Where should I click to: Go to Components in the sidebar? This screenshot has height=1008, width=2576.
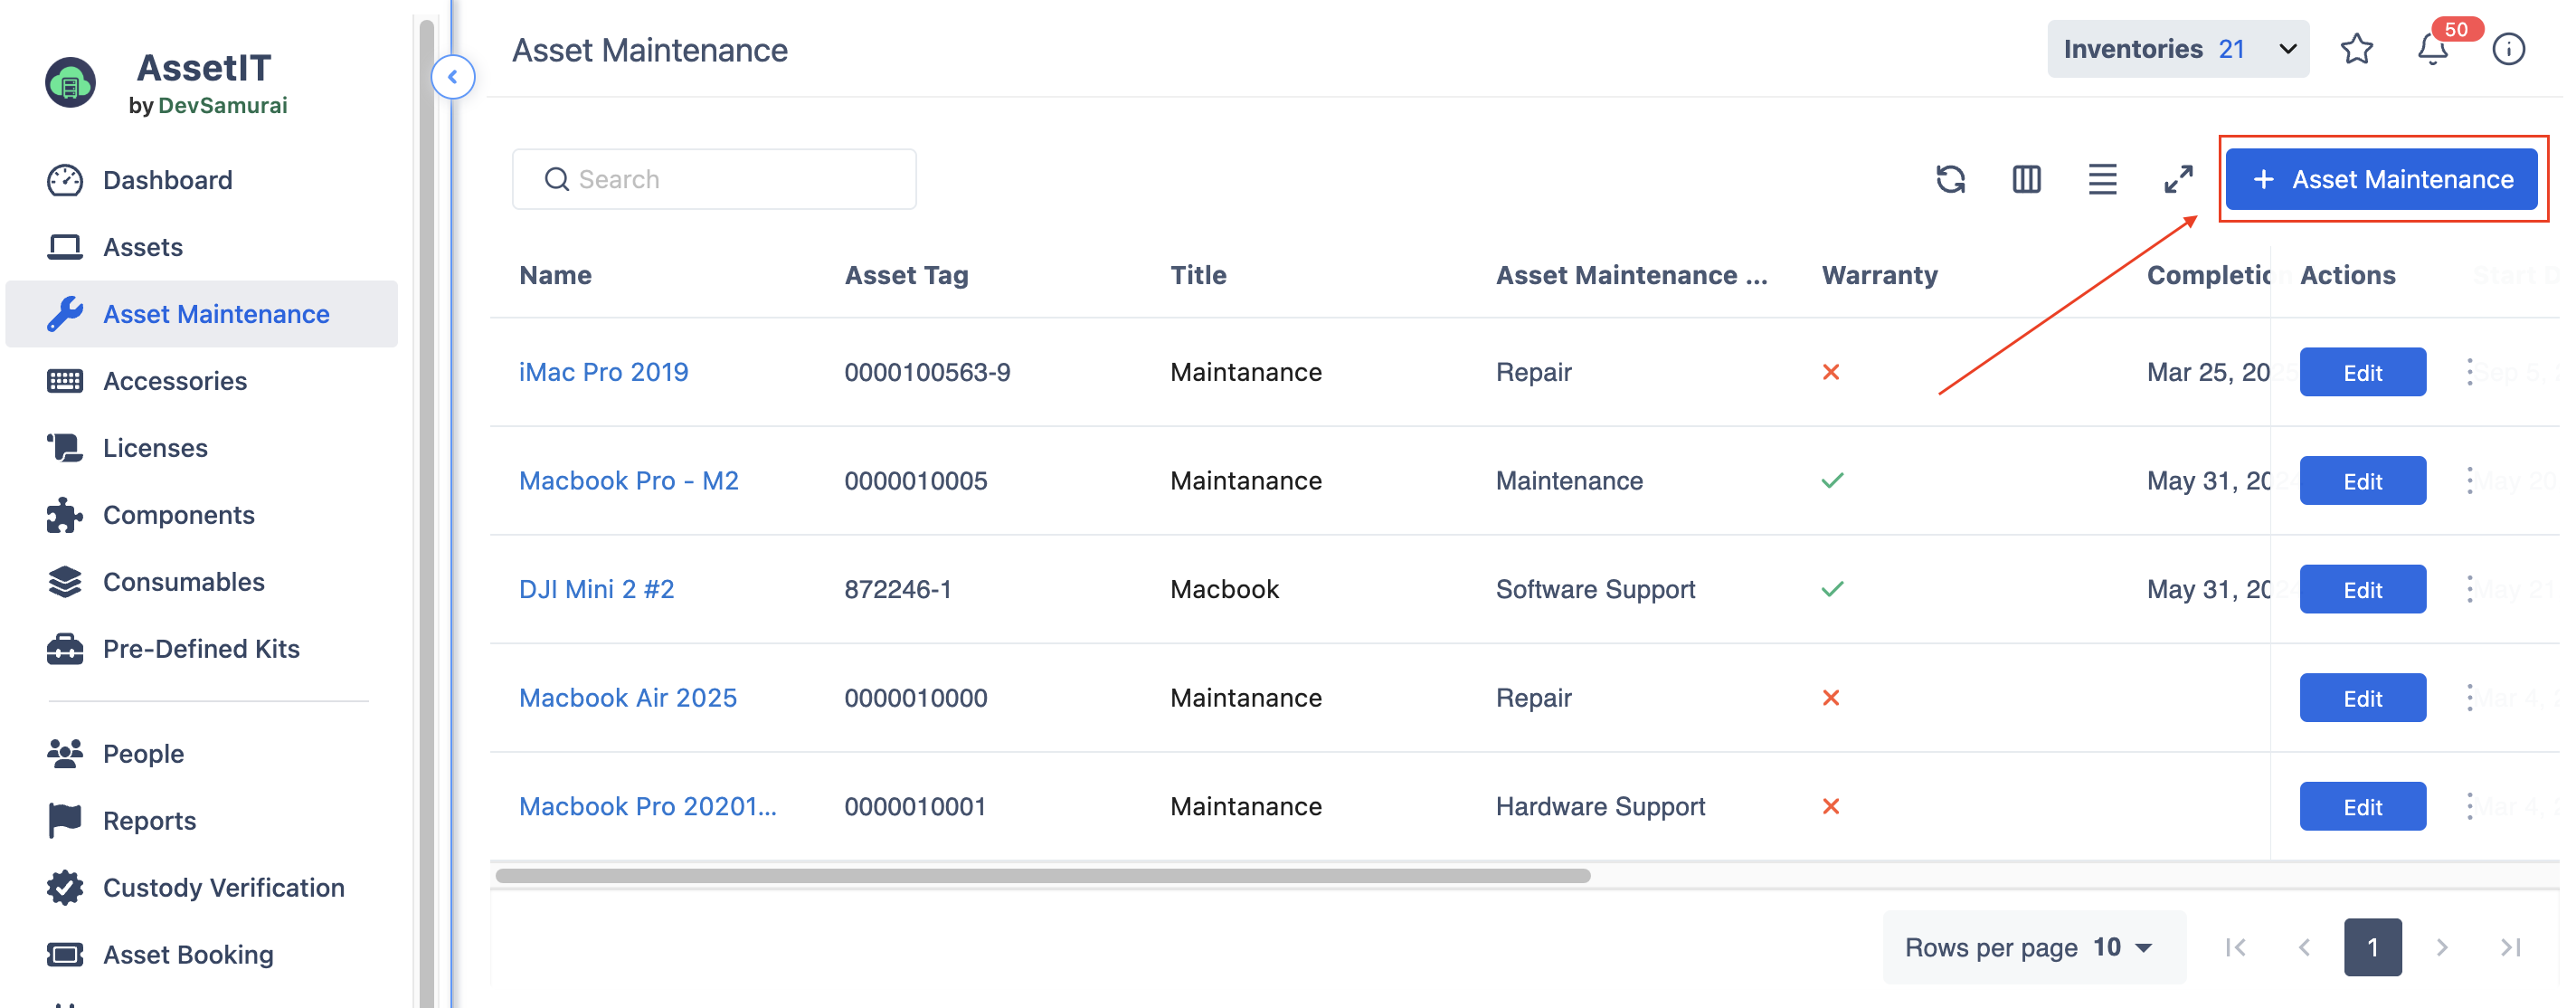click(178, 515)
